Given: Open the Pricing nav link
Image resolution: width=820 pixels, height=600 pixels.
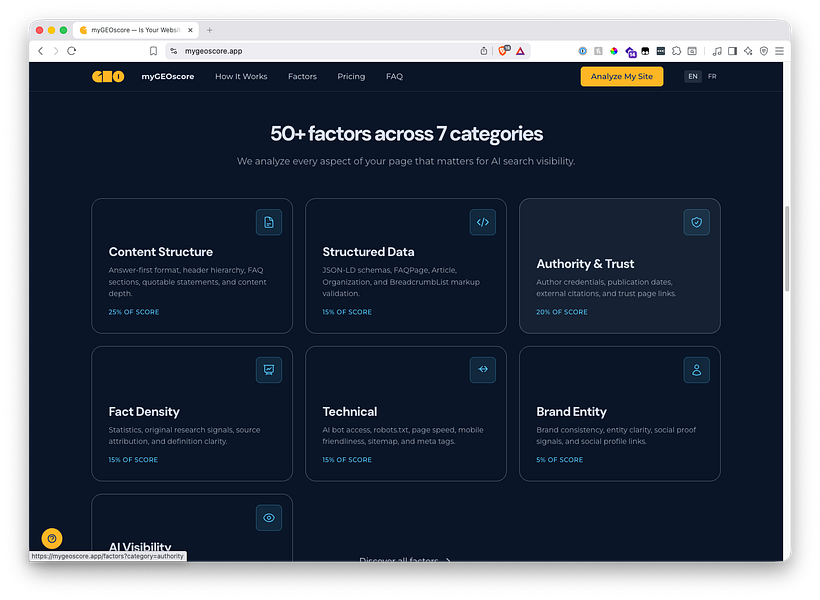Looking at the screenshot, I should point(351,76).
